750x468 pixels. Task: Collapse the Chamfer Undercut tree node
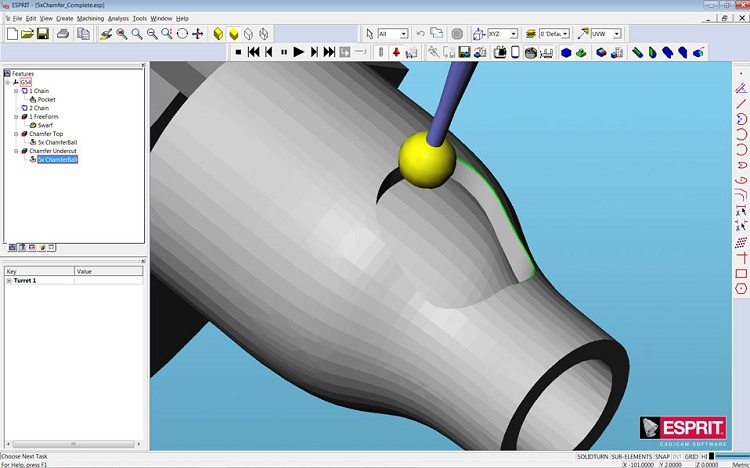(16, 151)
